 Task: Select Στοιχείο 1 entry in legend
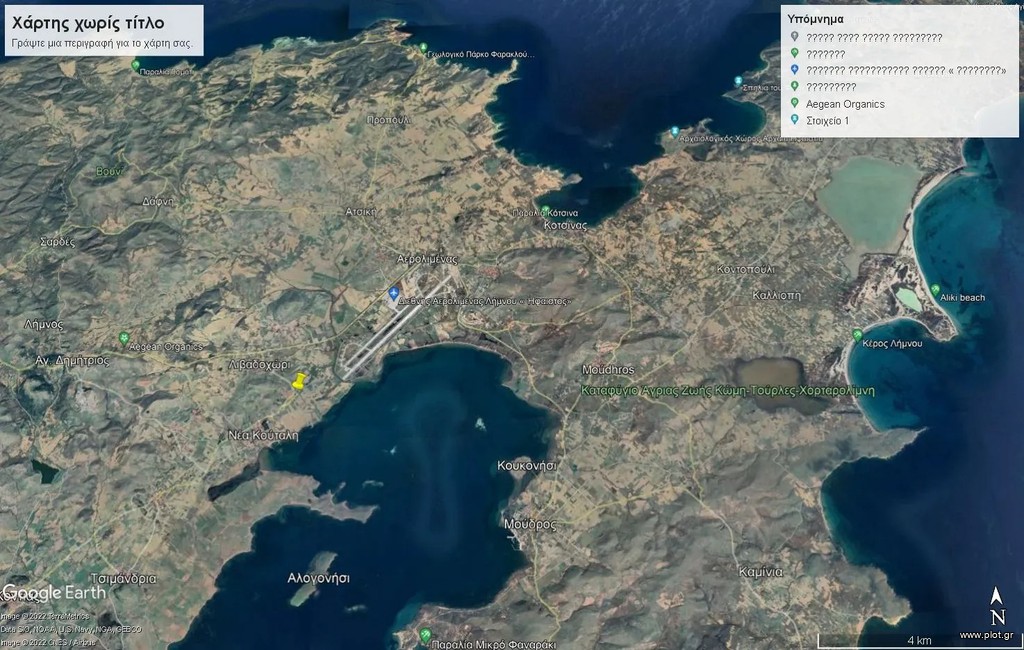(827, 121)
